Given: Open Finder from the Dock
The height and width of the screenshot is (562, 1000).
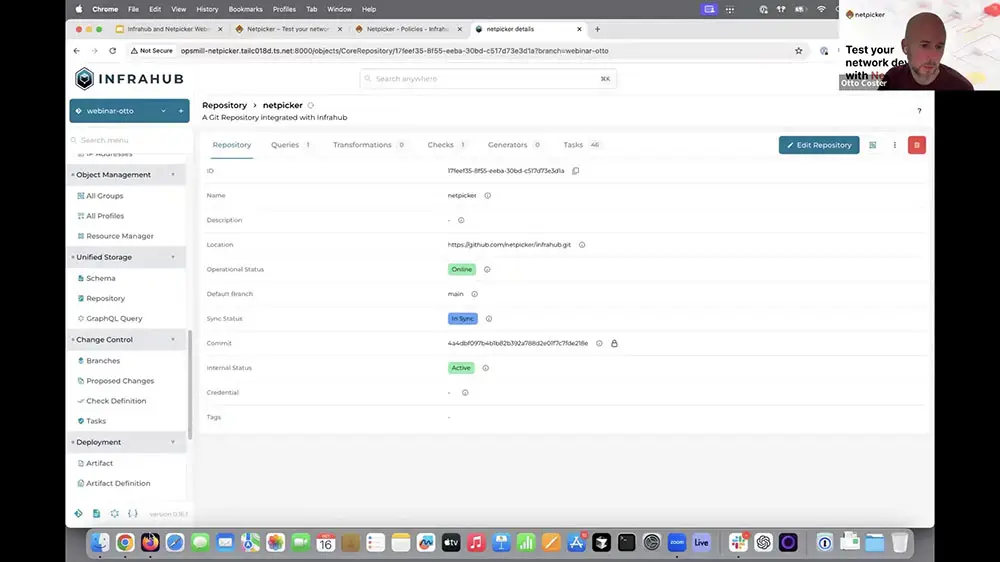Looking at the screenshot, I should (100, 543).
